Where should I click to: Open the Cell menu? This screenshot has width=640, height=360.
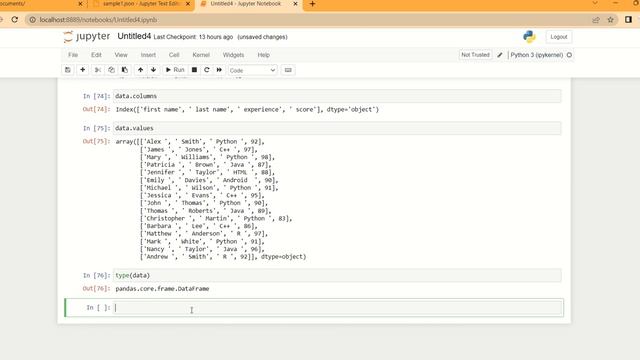[174, 55]
